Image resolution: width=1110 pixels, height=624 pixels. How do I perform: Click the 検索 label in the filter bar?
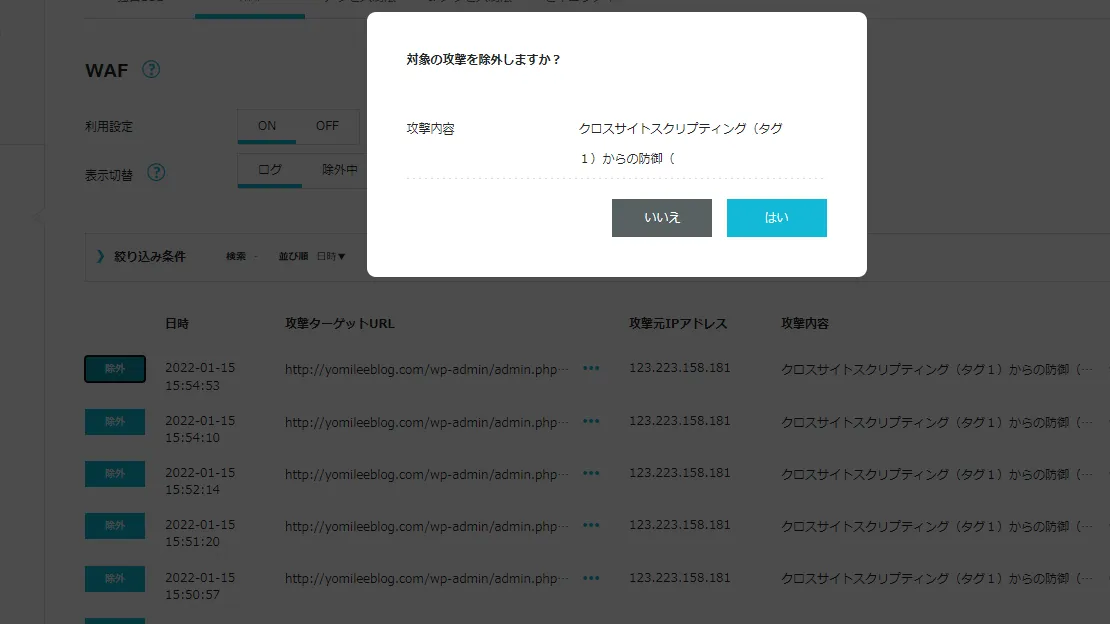[236, 256]
